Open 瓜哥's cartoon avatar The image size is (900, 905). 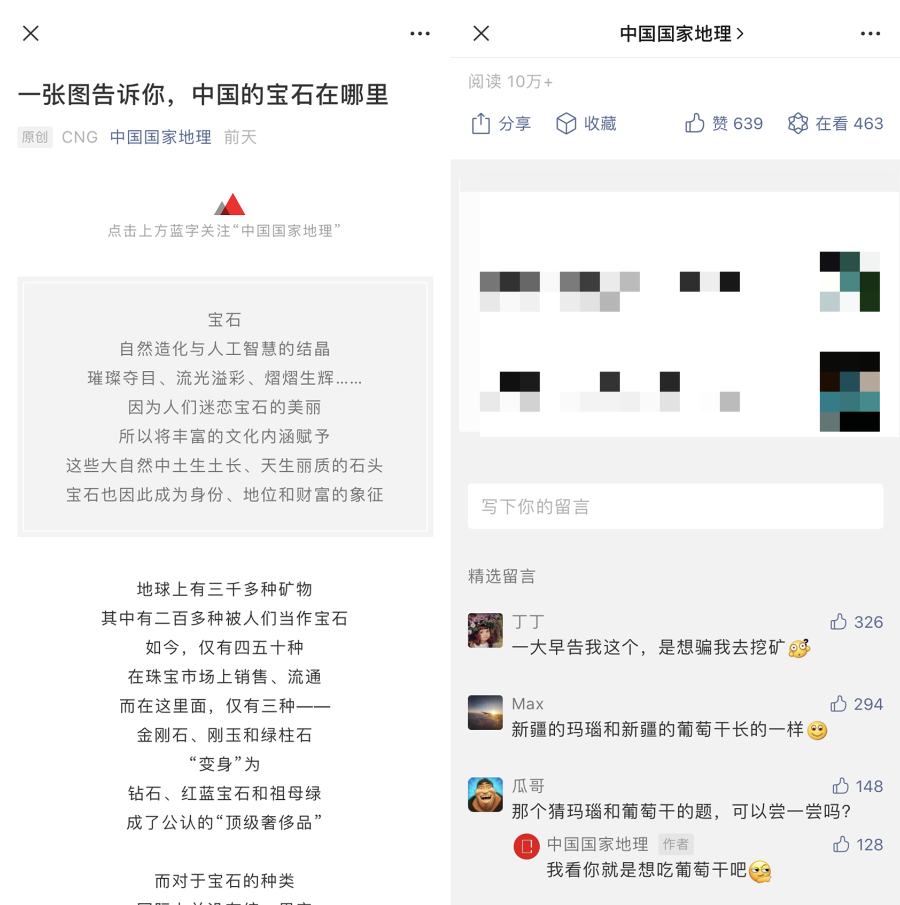(x=485, y=794)
